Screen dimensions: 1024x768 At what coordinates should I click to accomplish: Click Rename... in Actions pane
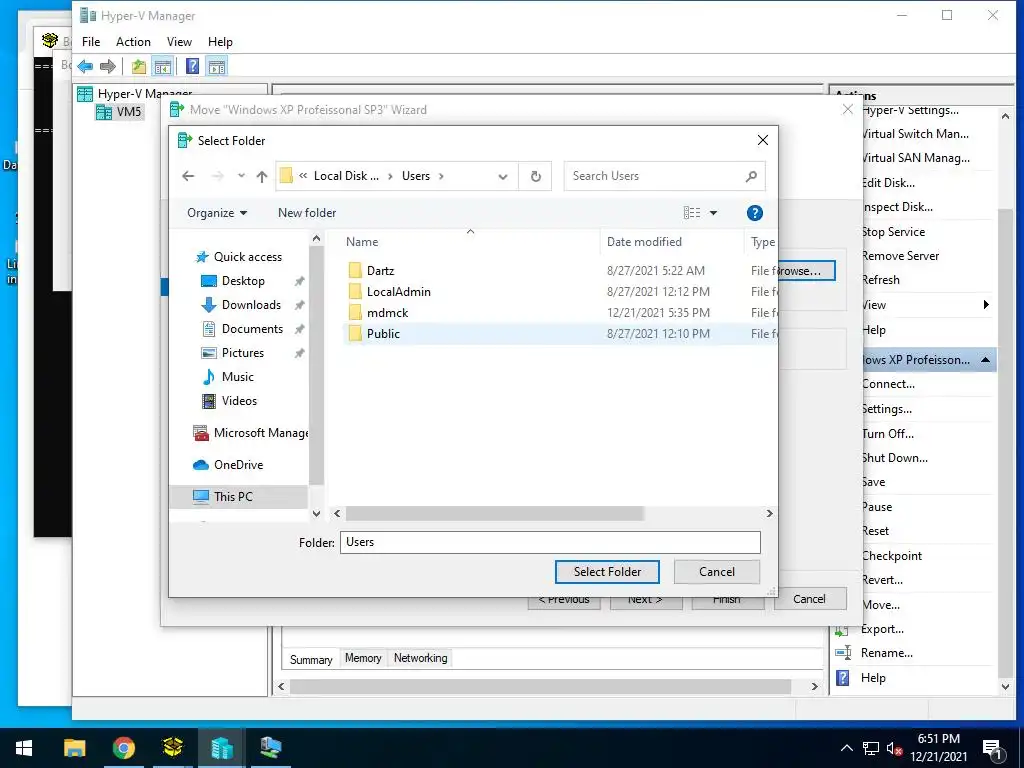point(886,653)
